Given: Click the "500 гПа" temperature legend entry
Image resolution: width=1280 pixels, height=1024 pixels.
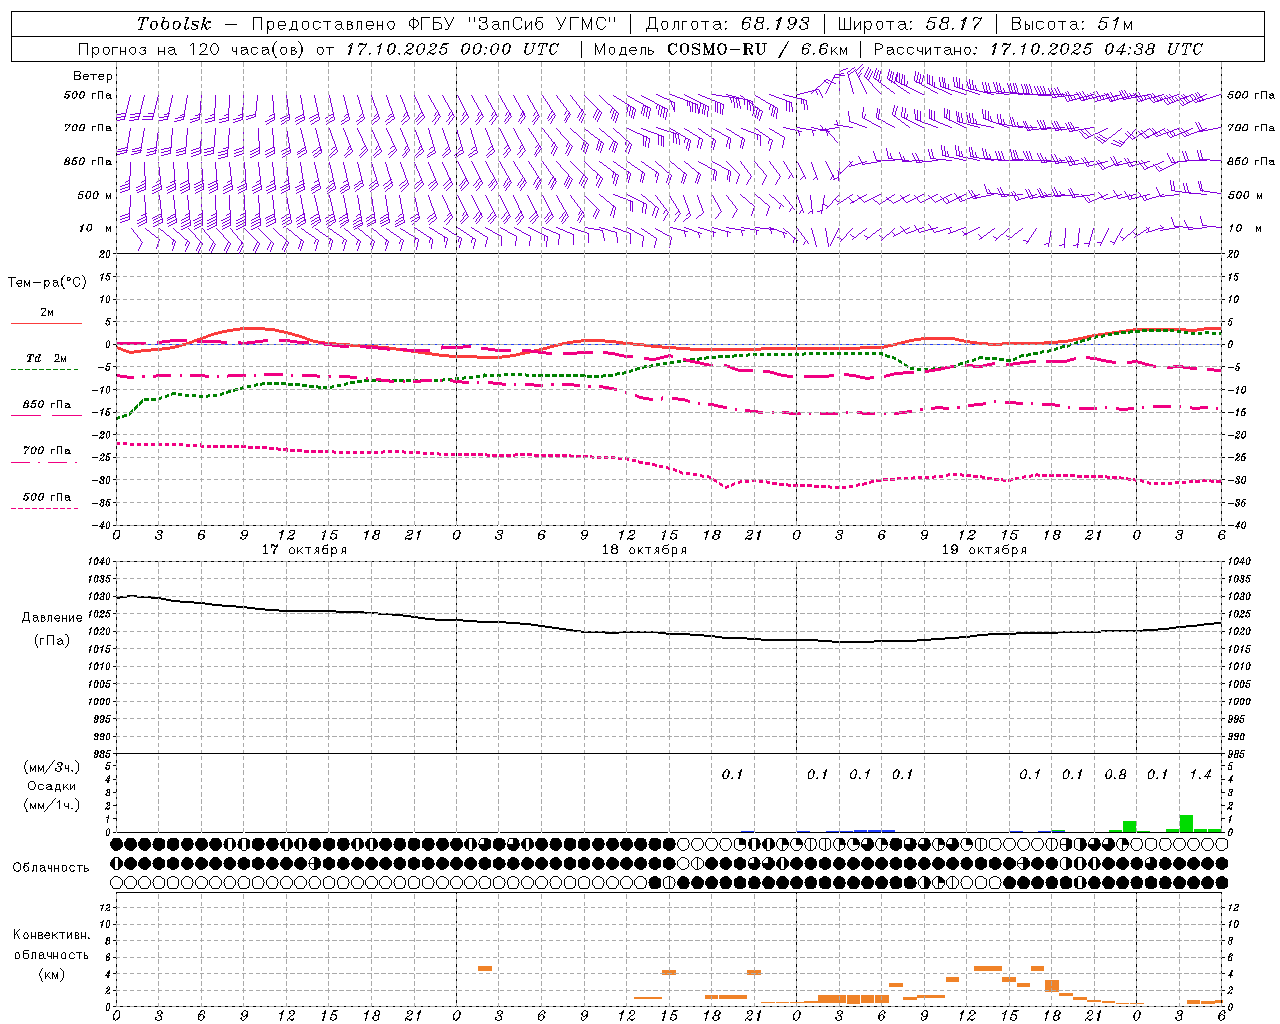Looking at the screenshot, I should (x=47, y=497).
